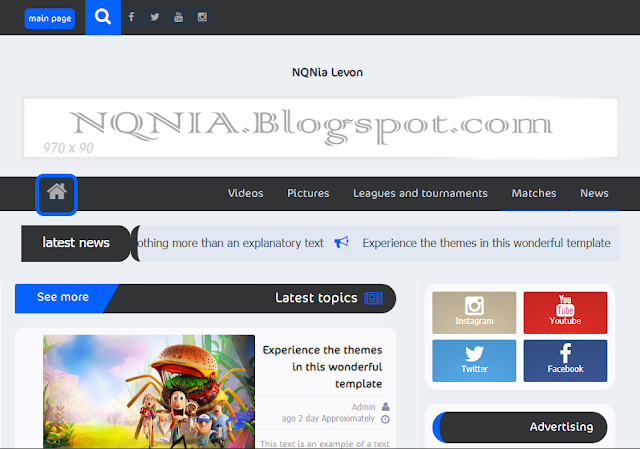
Task: Open the Videos menu item
Action: click(x=246, y=193)
